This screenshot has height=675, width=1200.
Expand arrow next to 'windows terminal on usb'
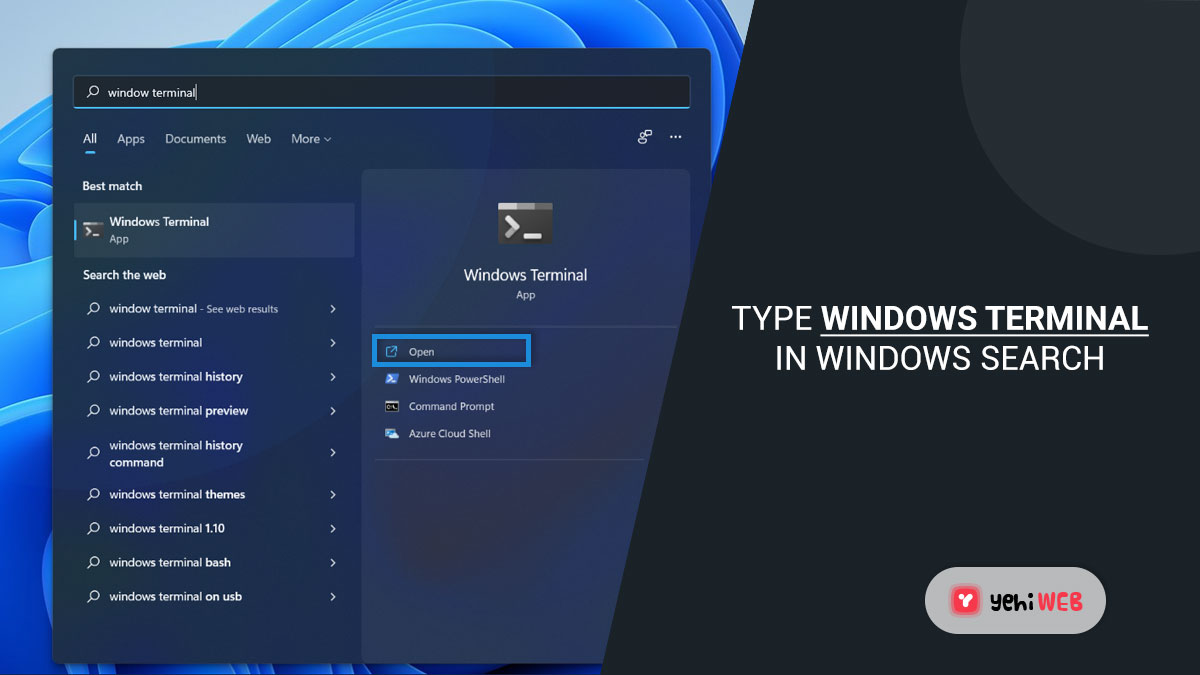pos(333,597)
